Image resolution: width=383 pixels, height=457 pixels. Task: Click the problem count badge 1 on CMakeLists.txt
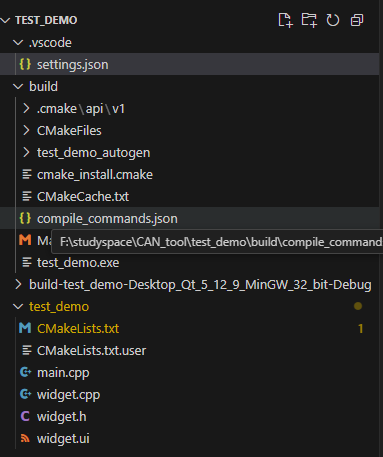tap(360, 329)
